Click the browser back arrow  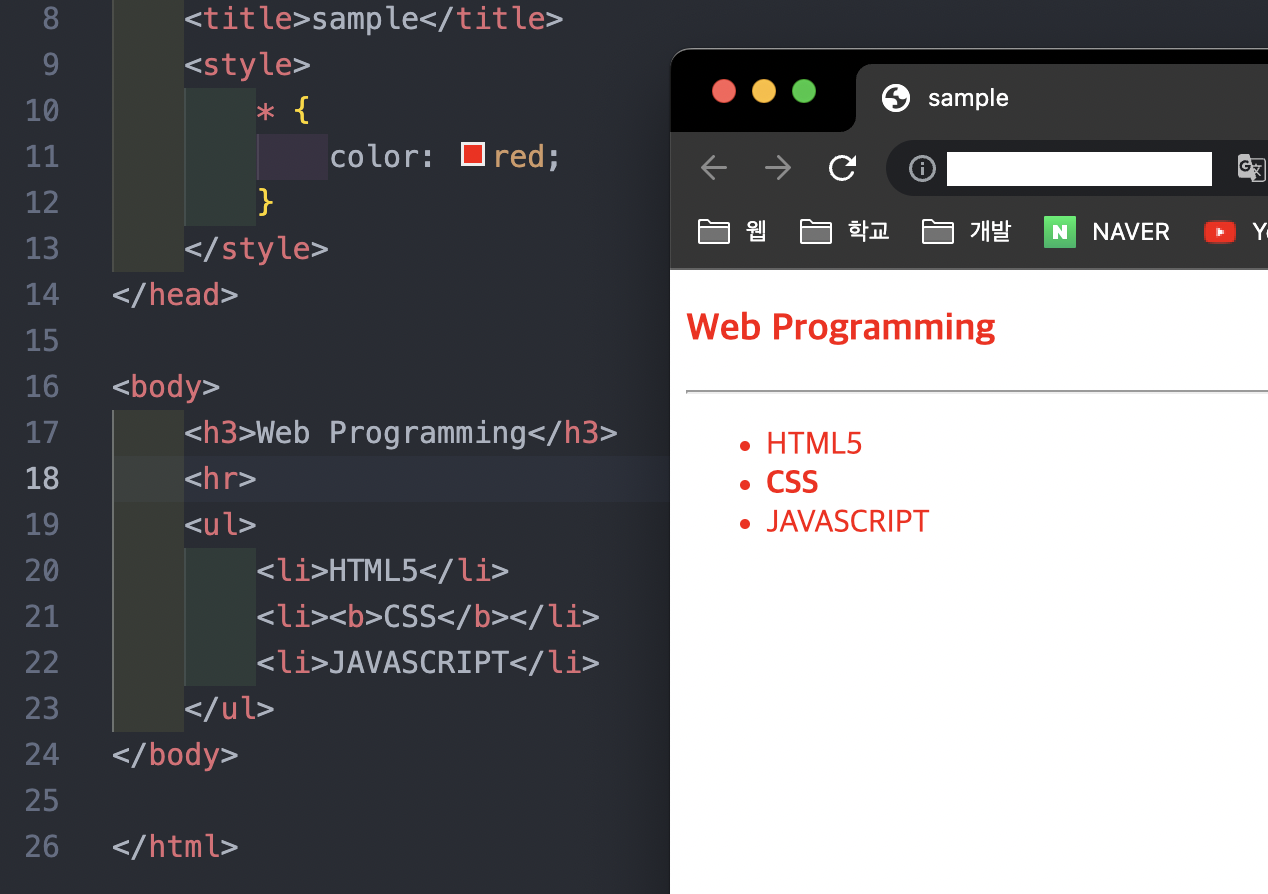713,167
